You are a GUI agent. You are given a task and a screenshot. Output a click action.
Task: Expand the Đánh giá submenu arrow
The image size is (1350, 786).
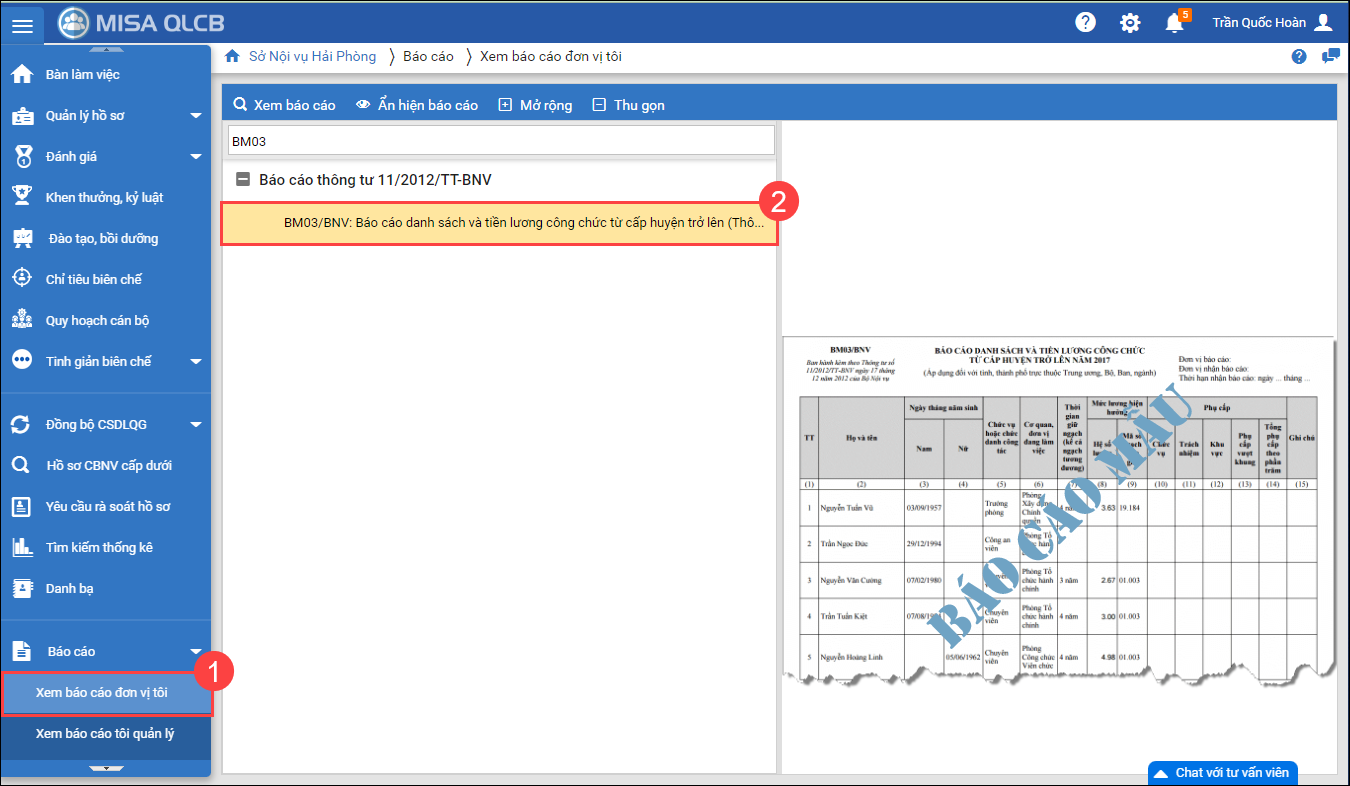196,157
